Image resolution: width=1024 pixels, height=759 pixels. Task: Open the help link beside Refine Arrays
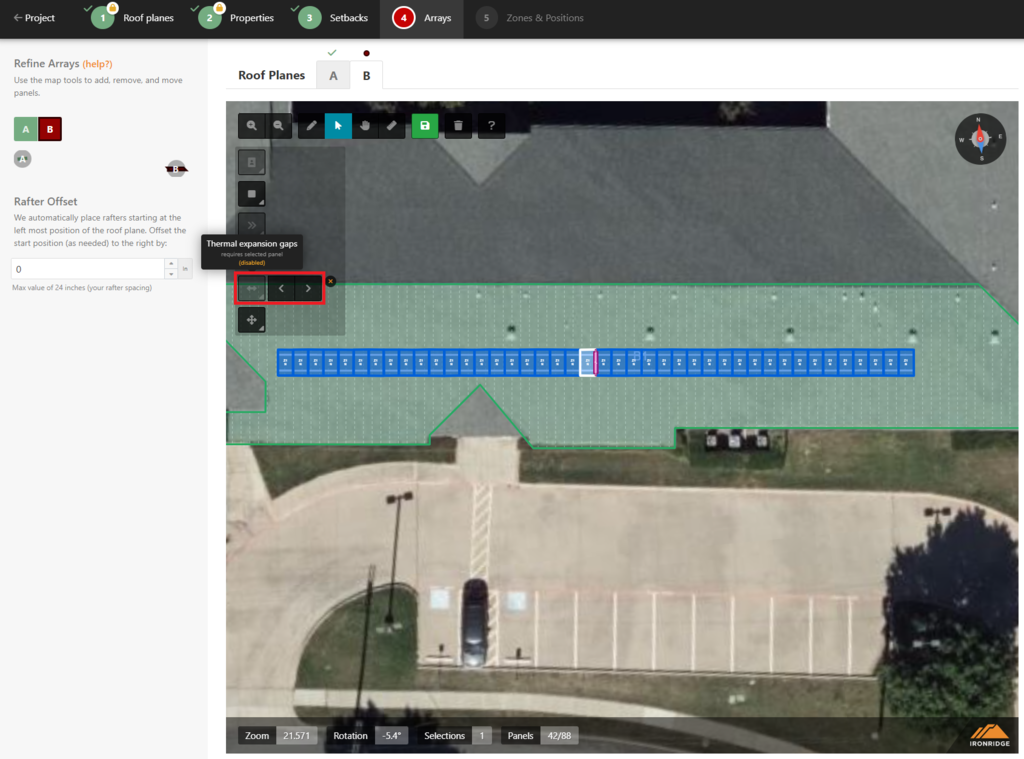(98, 64)
